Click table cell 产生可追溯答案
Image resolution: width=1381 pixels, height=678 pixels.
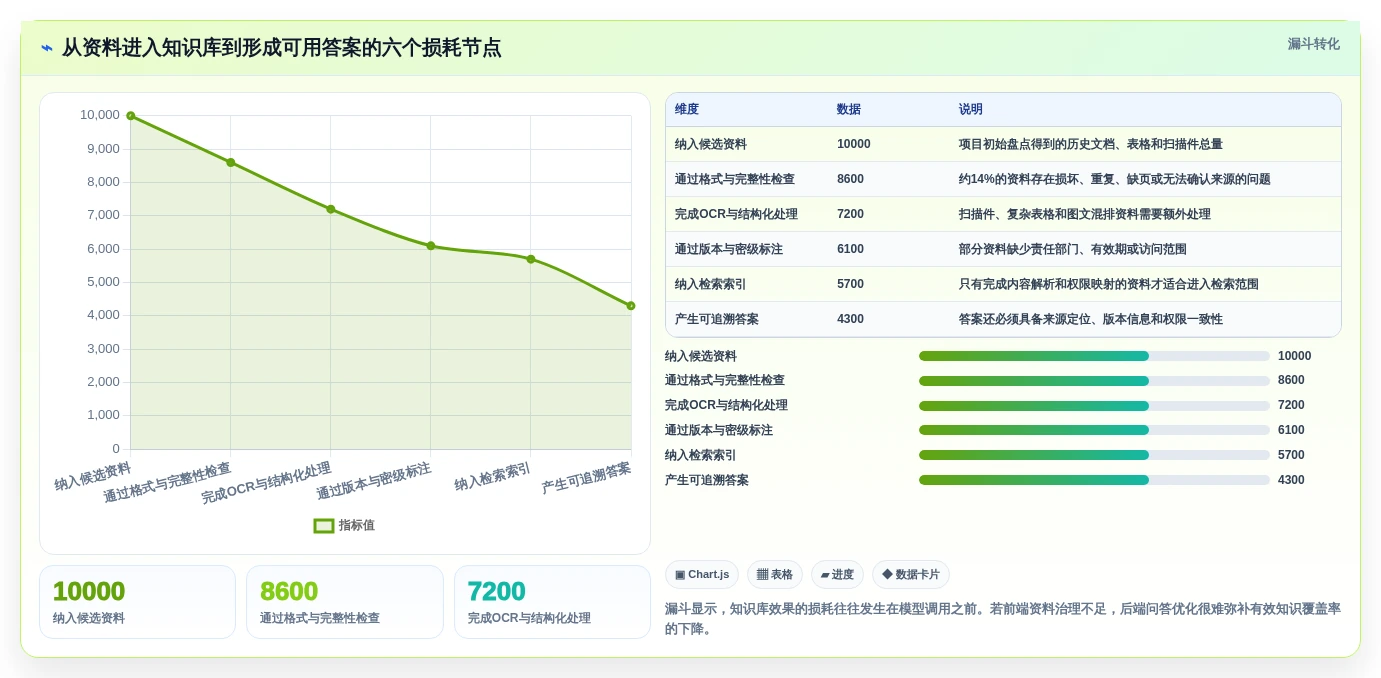(717, 319)
